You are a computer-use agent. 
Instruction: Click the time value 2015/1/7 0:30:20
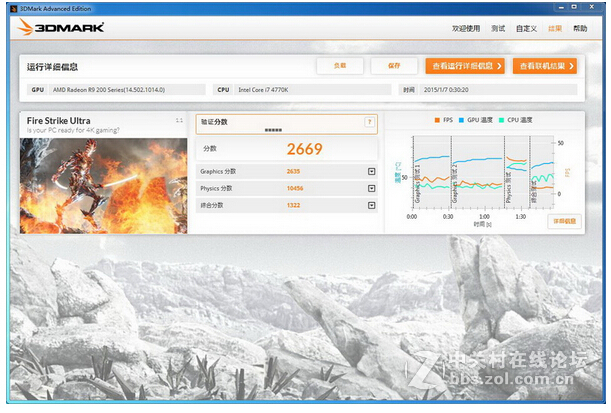[x=446, y=90]
